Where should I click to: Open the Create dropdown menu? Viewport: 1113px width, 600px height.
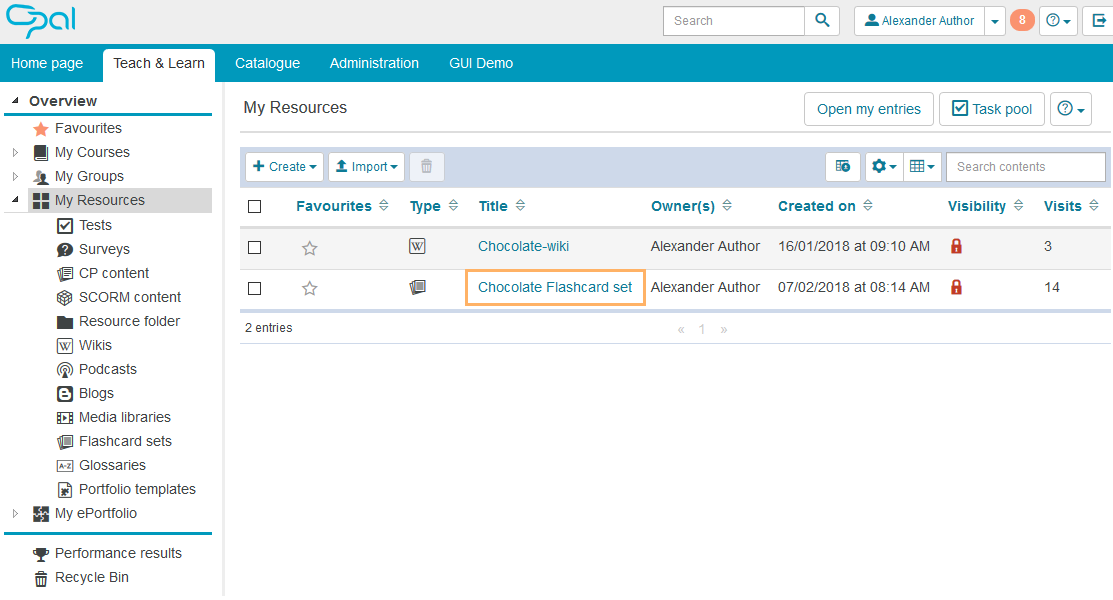pyautogui.click(x=285, y=167)
